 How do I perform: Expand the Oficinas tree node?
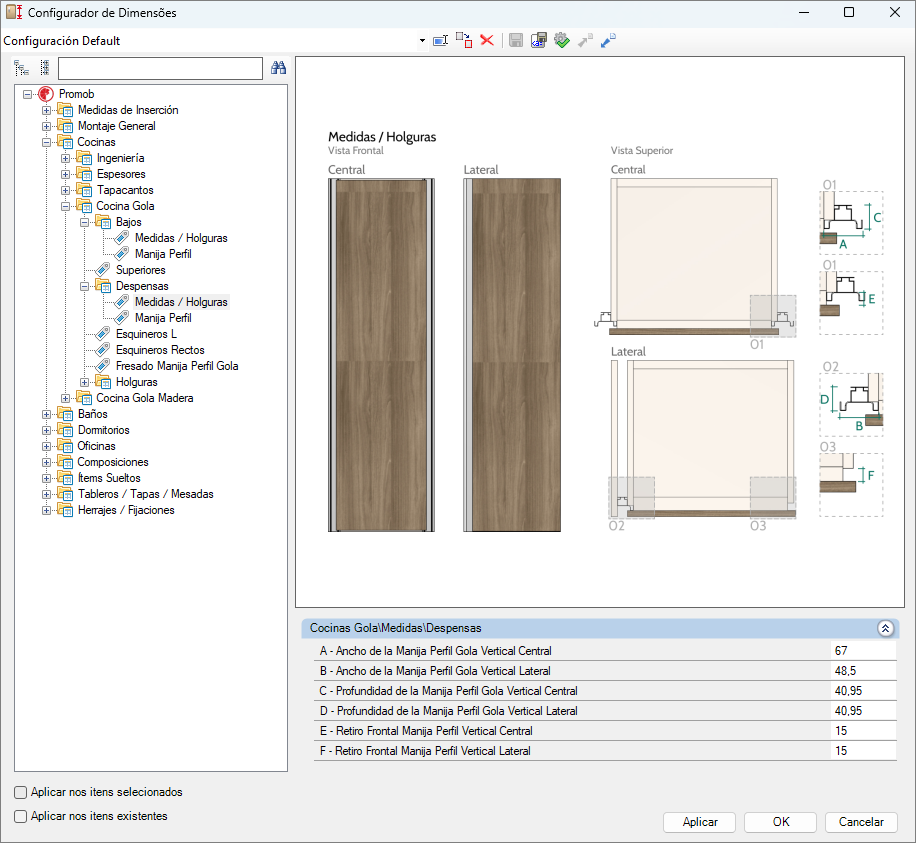pos(46,446)
